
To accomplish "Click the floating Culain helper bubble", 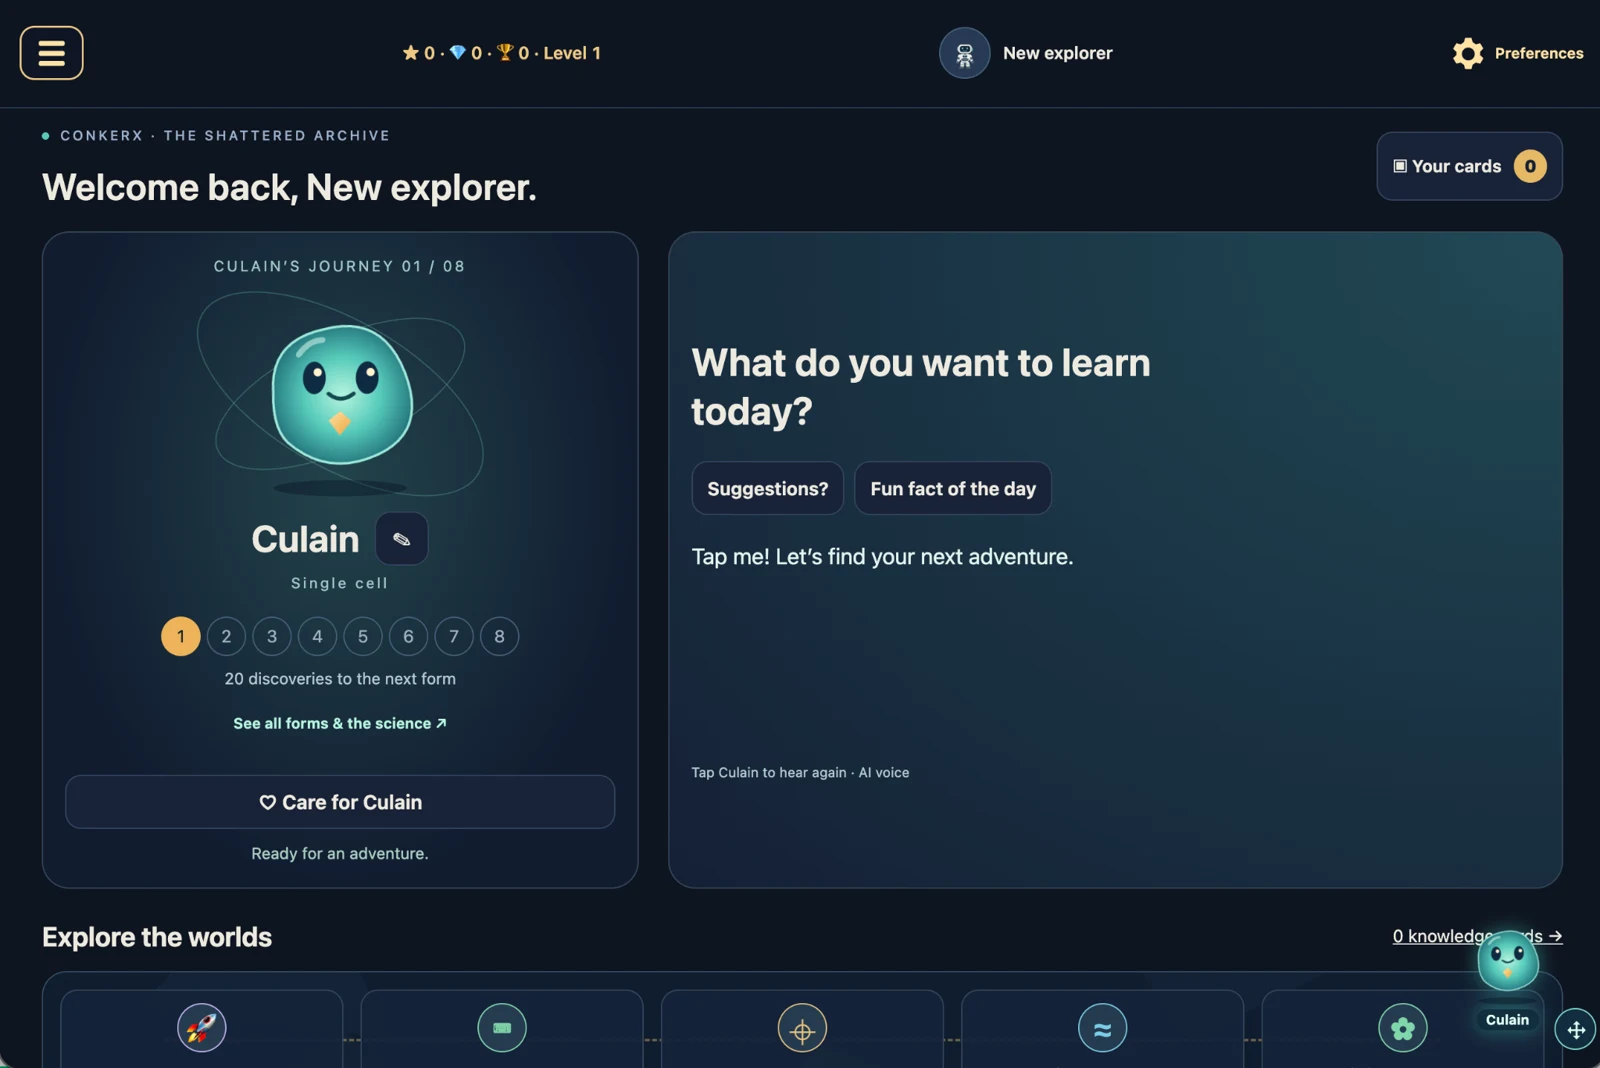I will [x=1508, y=962].
